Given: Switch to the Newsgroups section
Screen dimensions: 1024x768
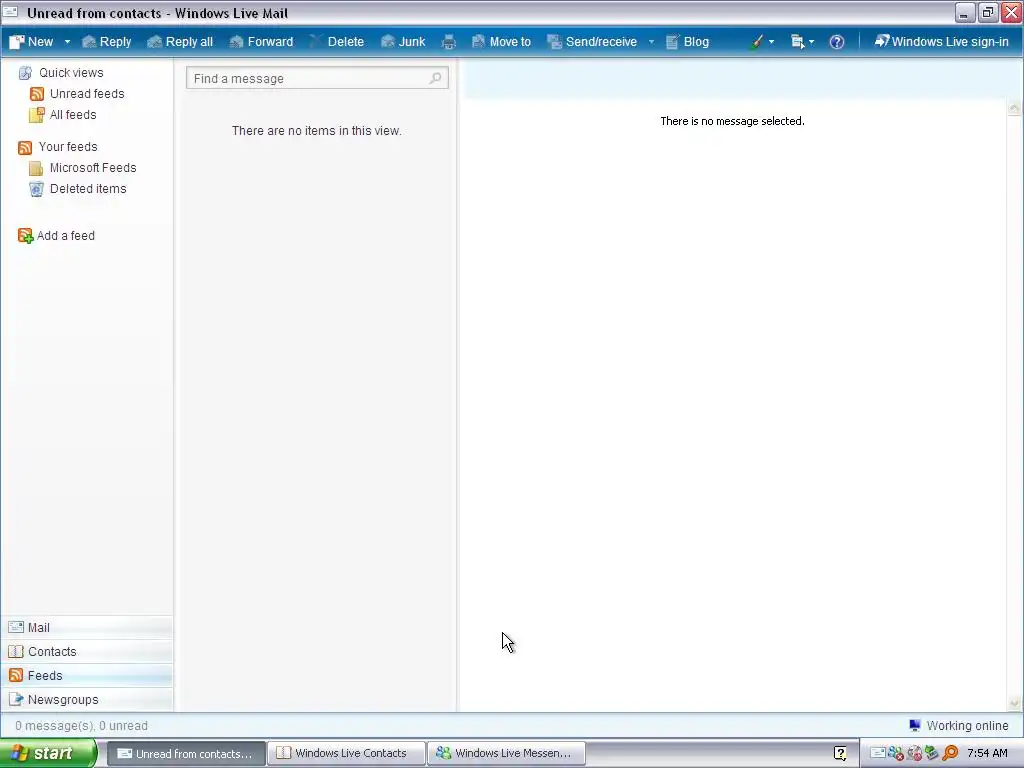Looking at the screenshot, I should tap(87, 699).
